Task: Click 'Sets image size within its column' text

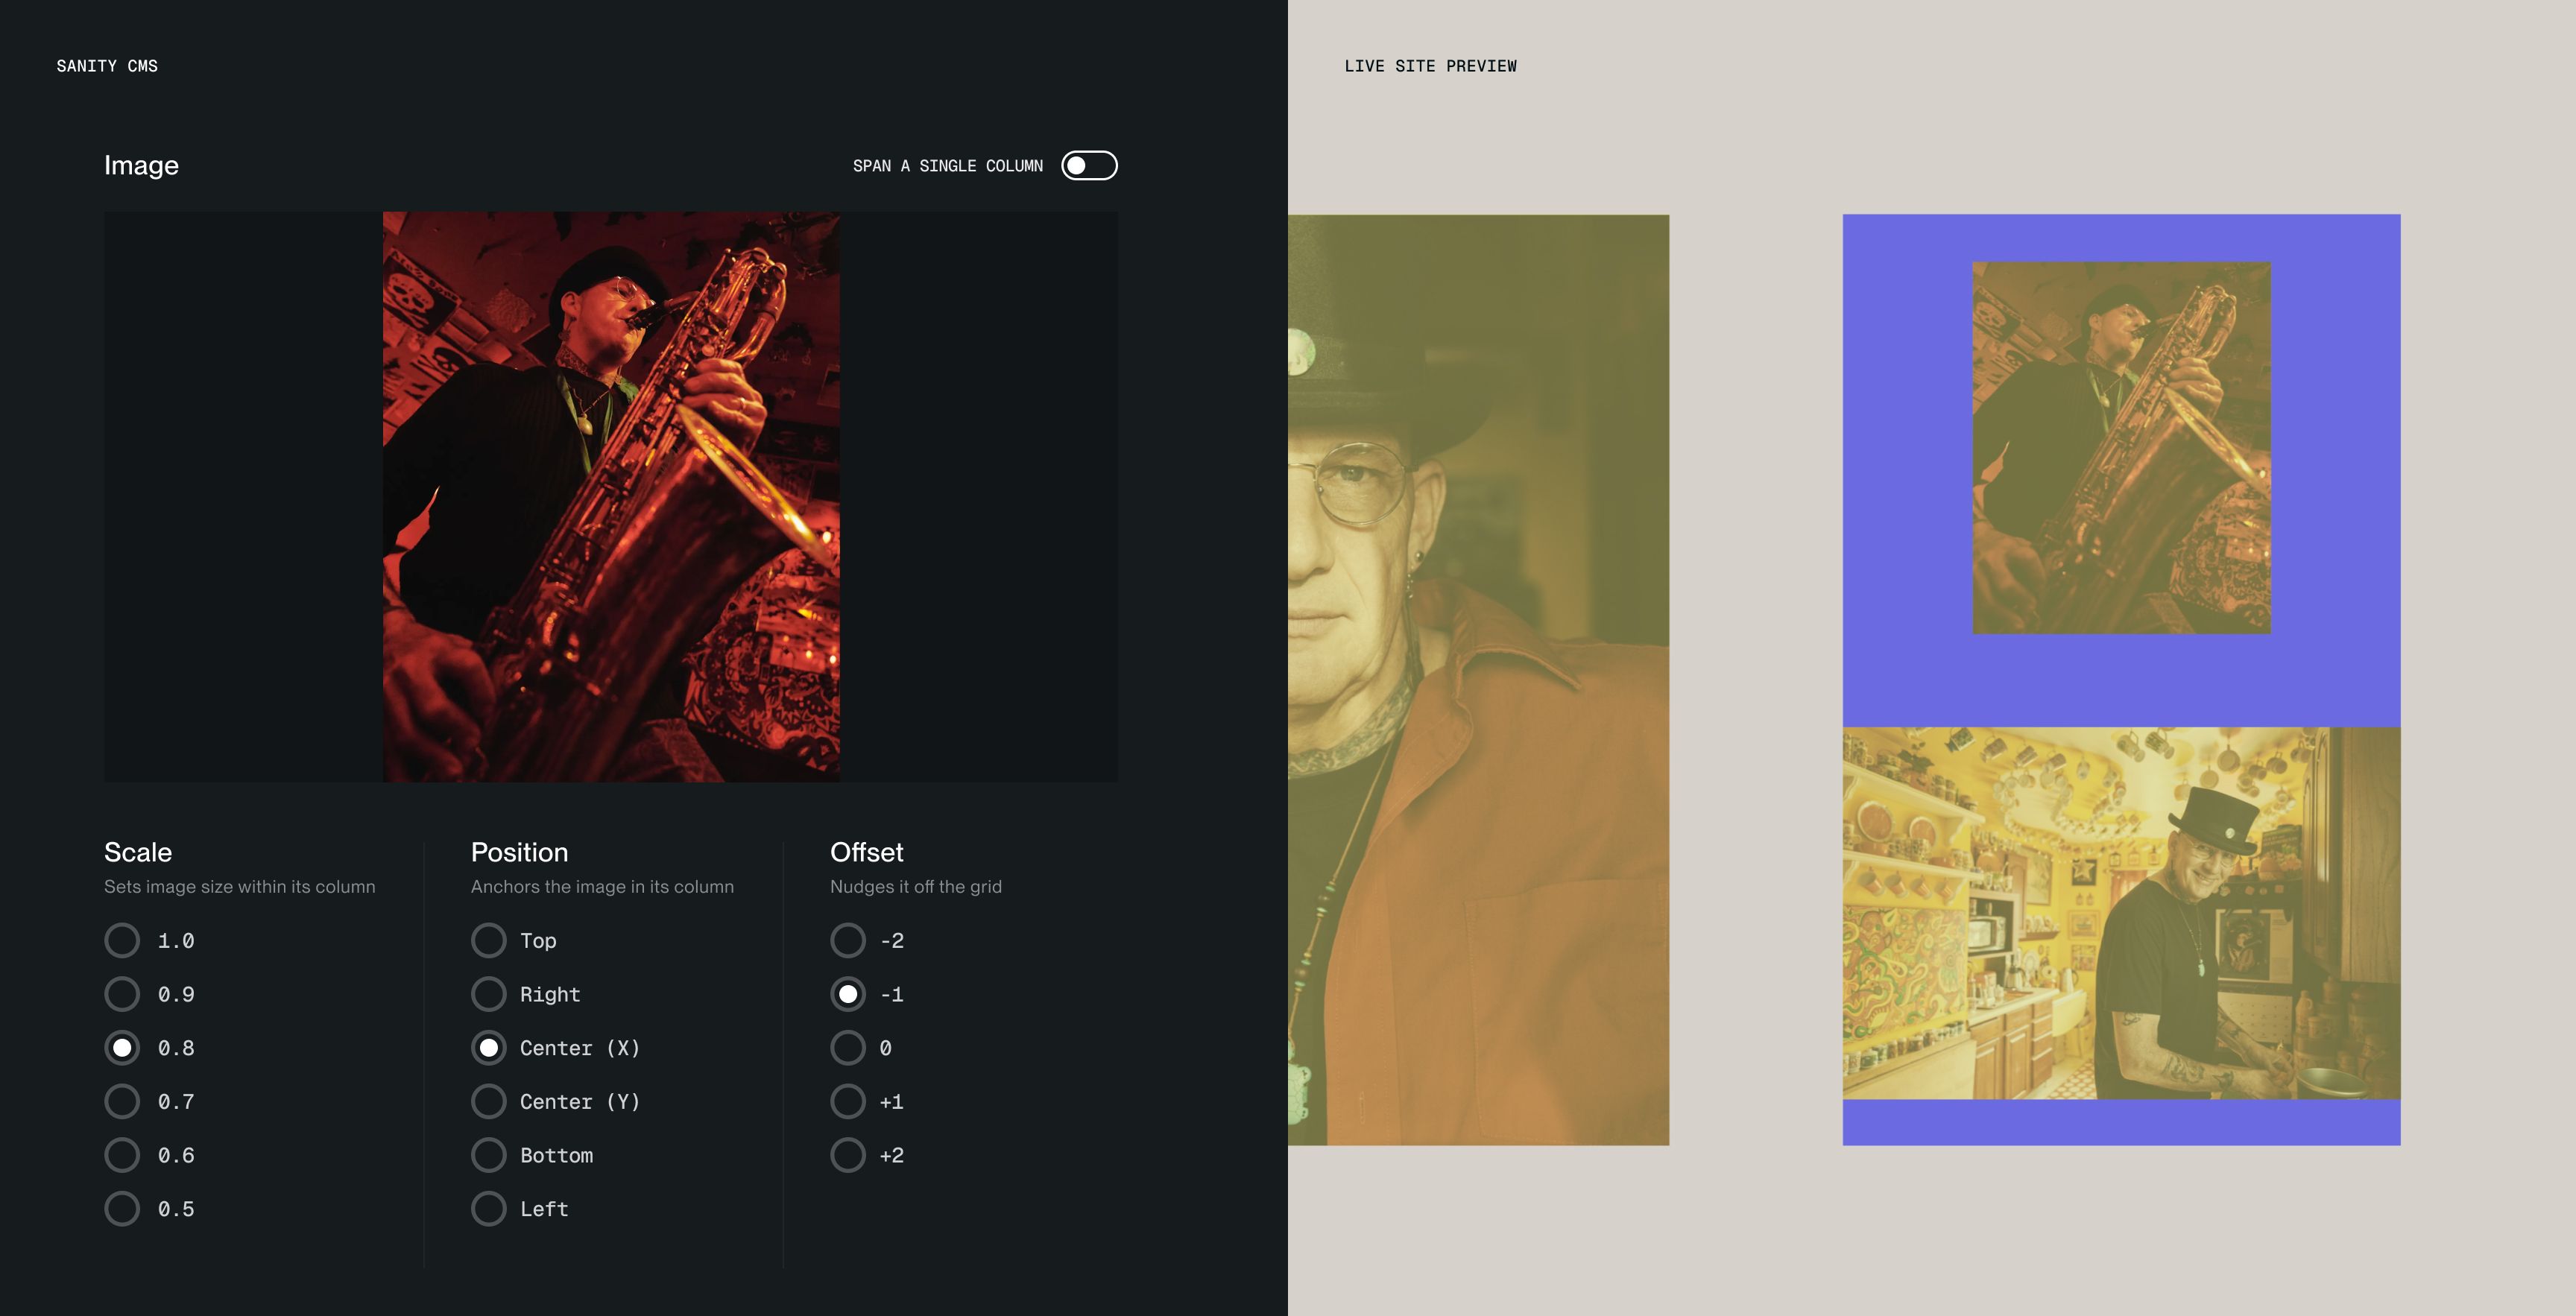Action: (240, 887)
